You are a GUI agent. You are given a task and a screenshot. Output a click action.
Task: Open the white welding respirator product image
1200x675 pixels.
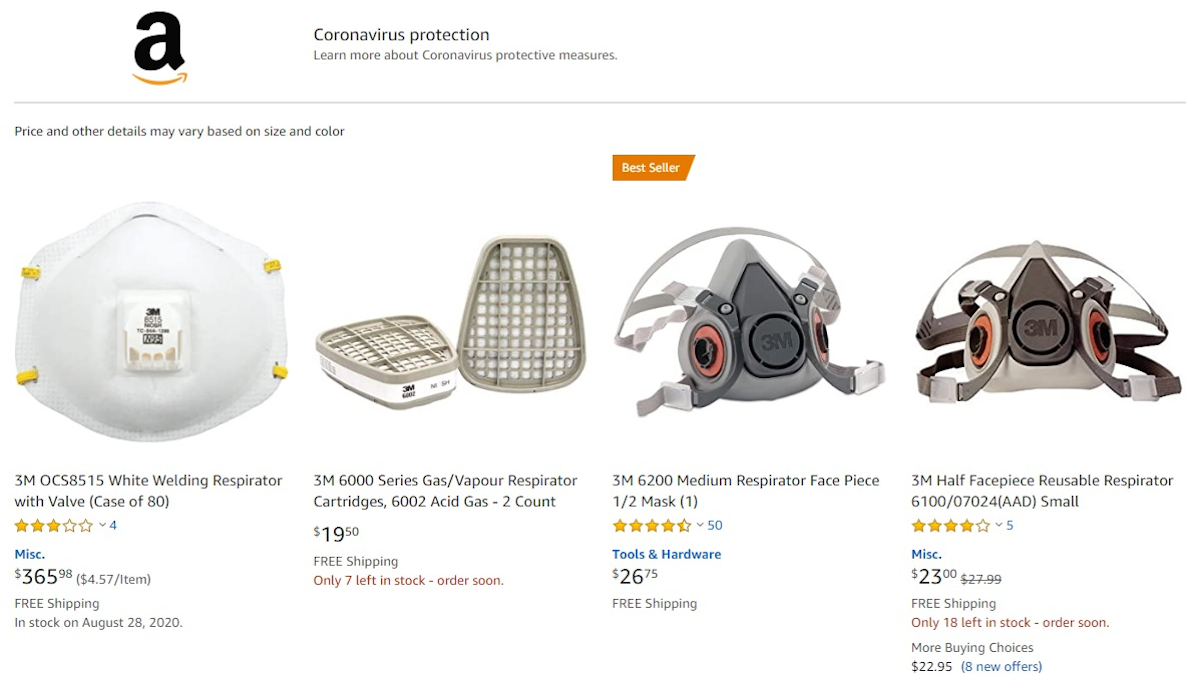tap(151, 320)
